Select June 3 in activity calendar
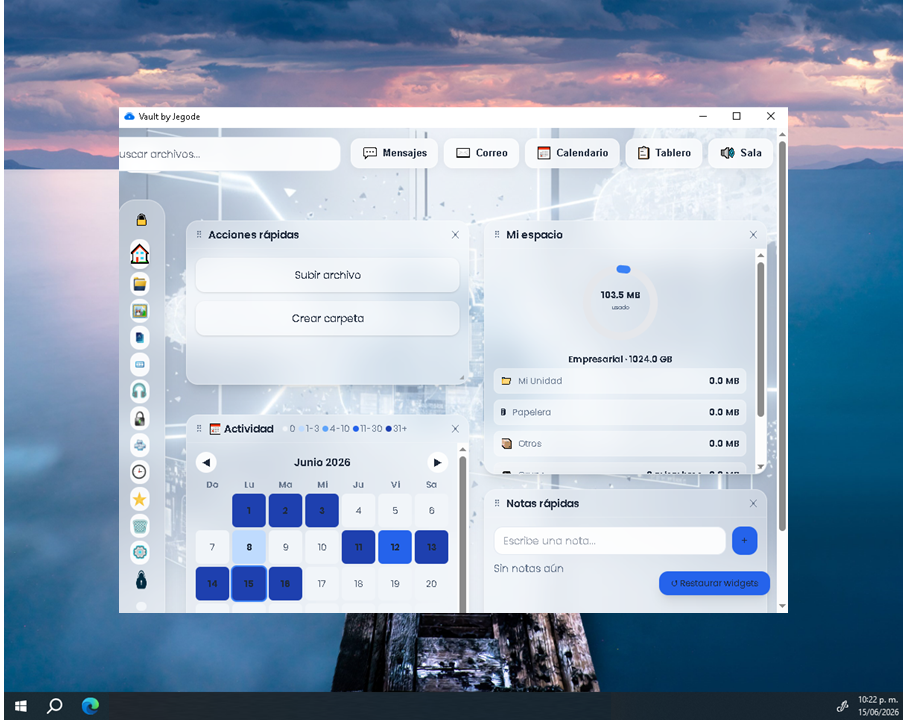 click(322, 511)
